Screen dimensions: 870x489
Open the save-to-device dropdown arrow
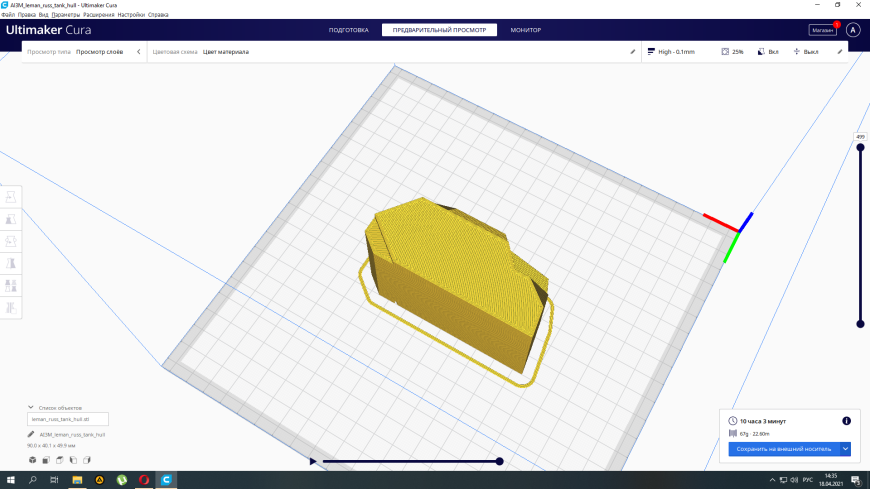[845, 448]
